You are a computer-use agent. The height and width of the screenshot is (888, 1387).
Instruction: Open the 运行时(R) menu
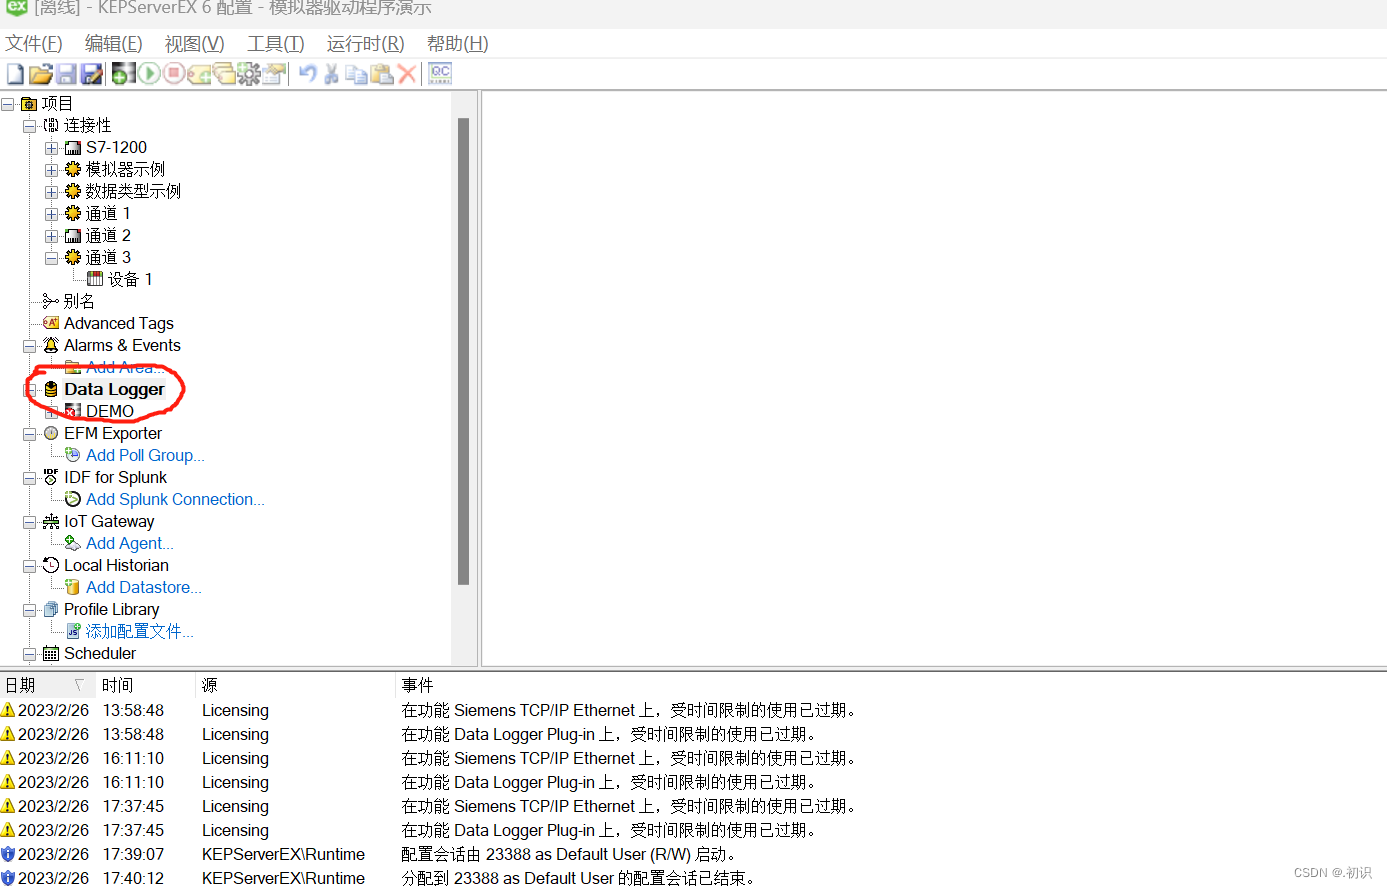366,44
